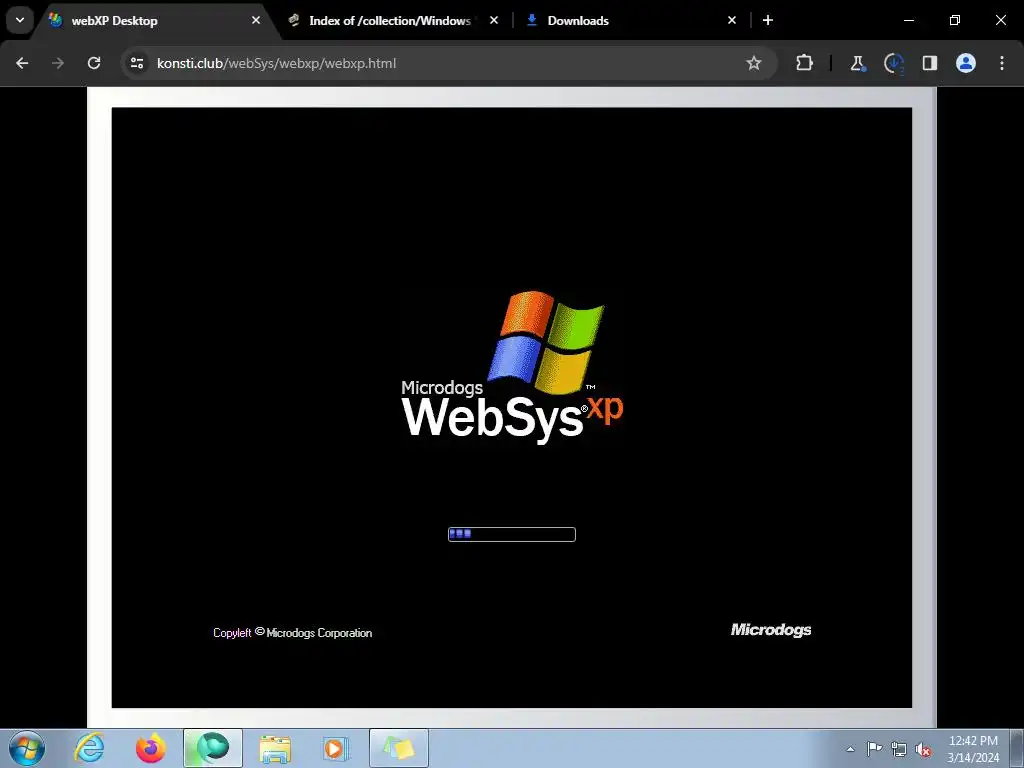This screenshot has width=1024, height=768.
Task: Open the Extensions puzzle icon
Action: coord(805,63)
